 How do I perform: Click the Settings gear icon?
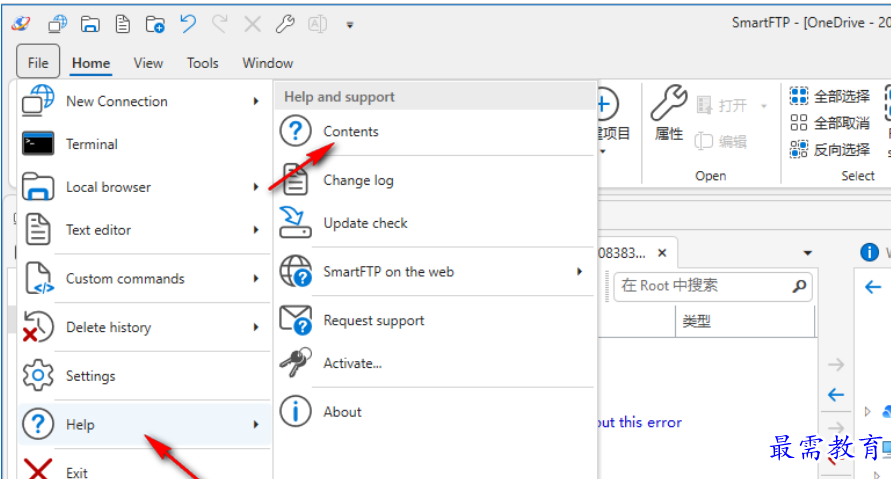pyautogui.click(x=38, y=376)
